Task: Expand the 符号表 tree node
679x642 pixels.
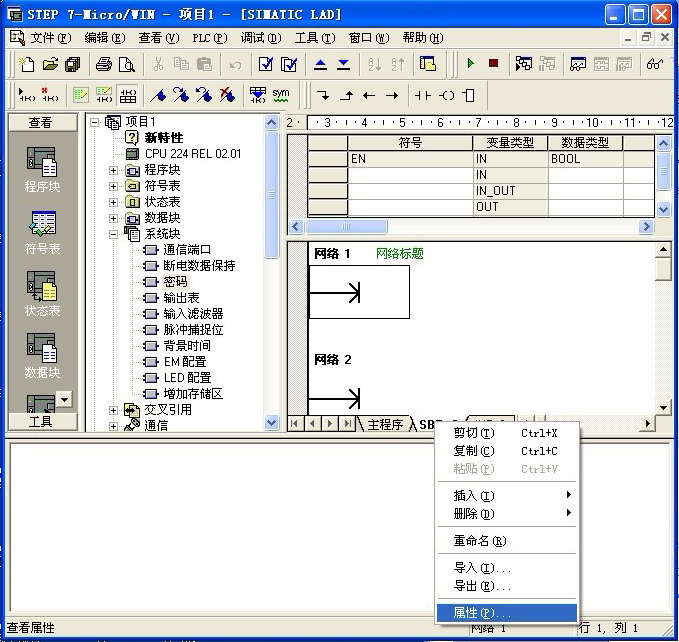Action: pos(113,186)
